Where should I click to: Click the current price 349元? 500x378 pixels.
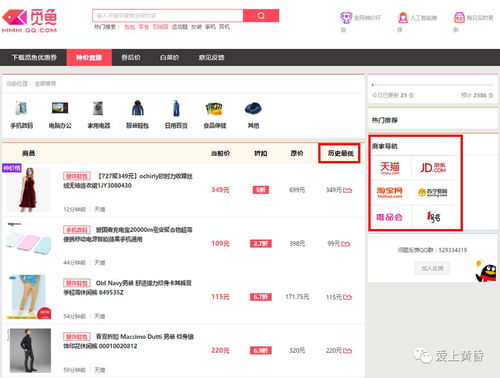(220, 190)
